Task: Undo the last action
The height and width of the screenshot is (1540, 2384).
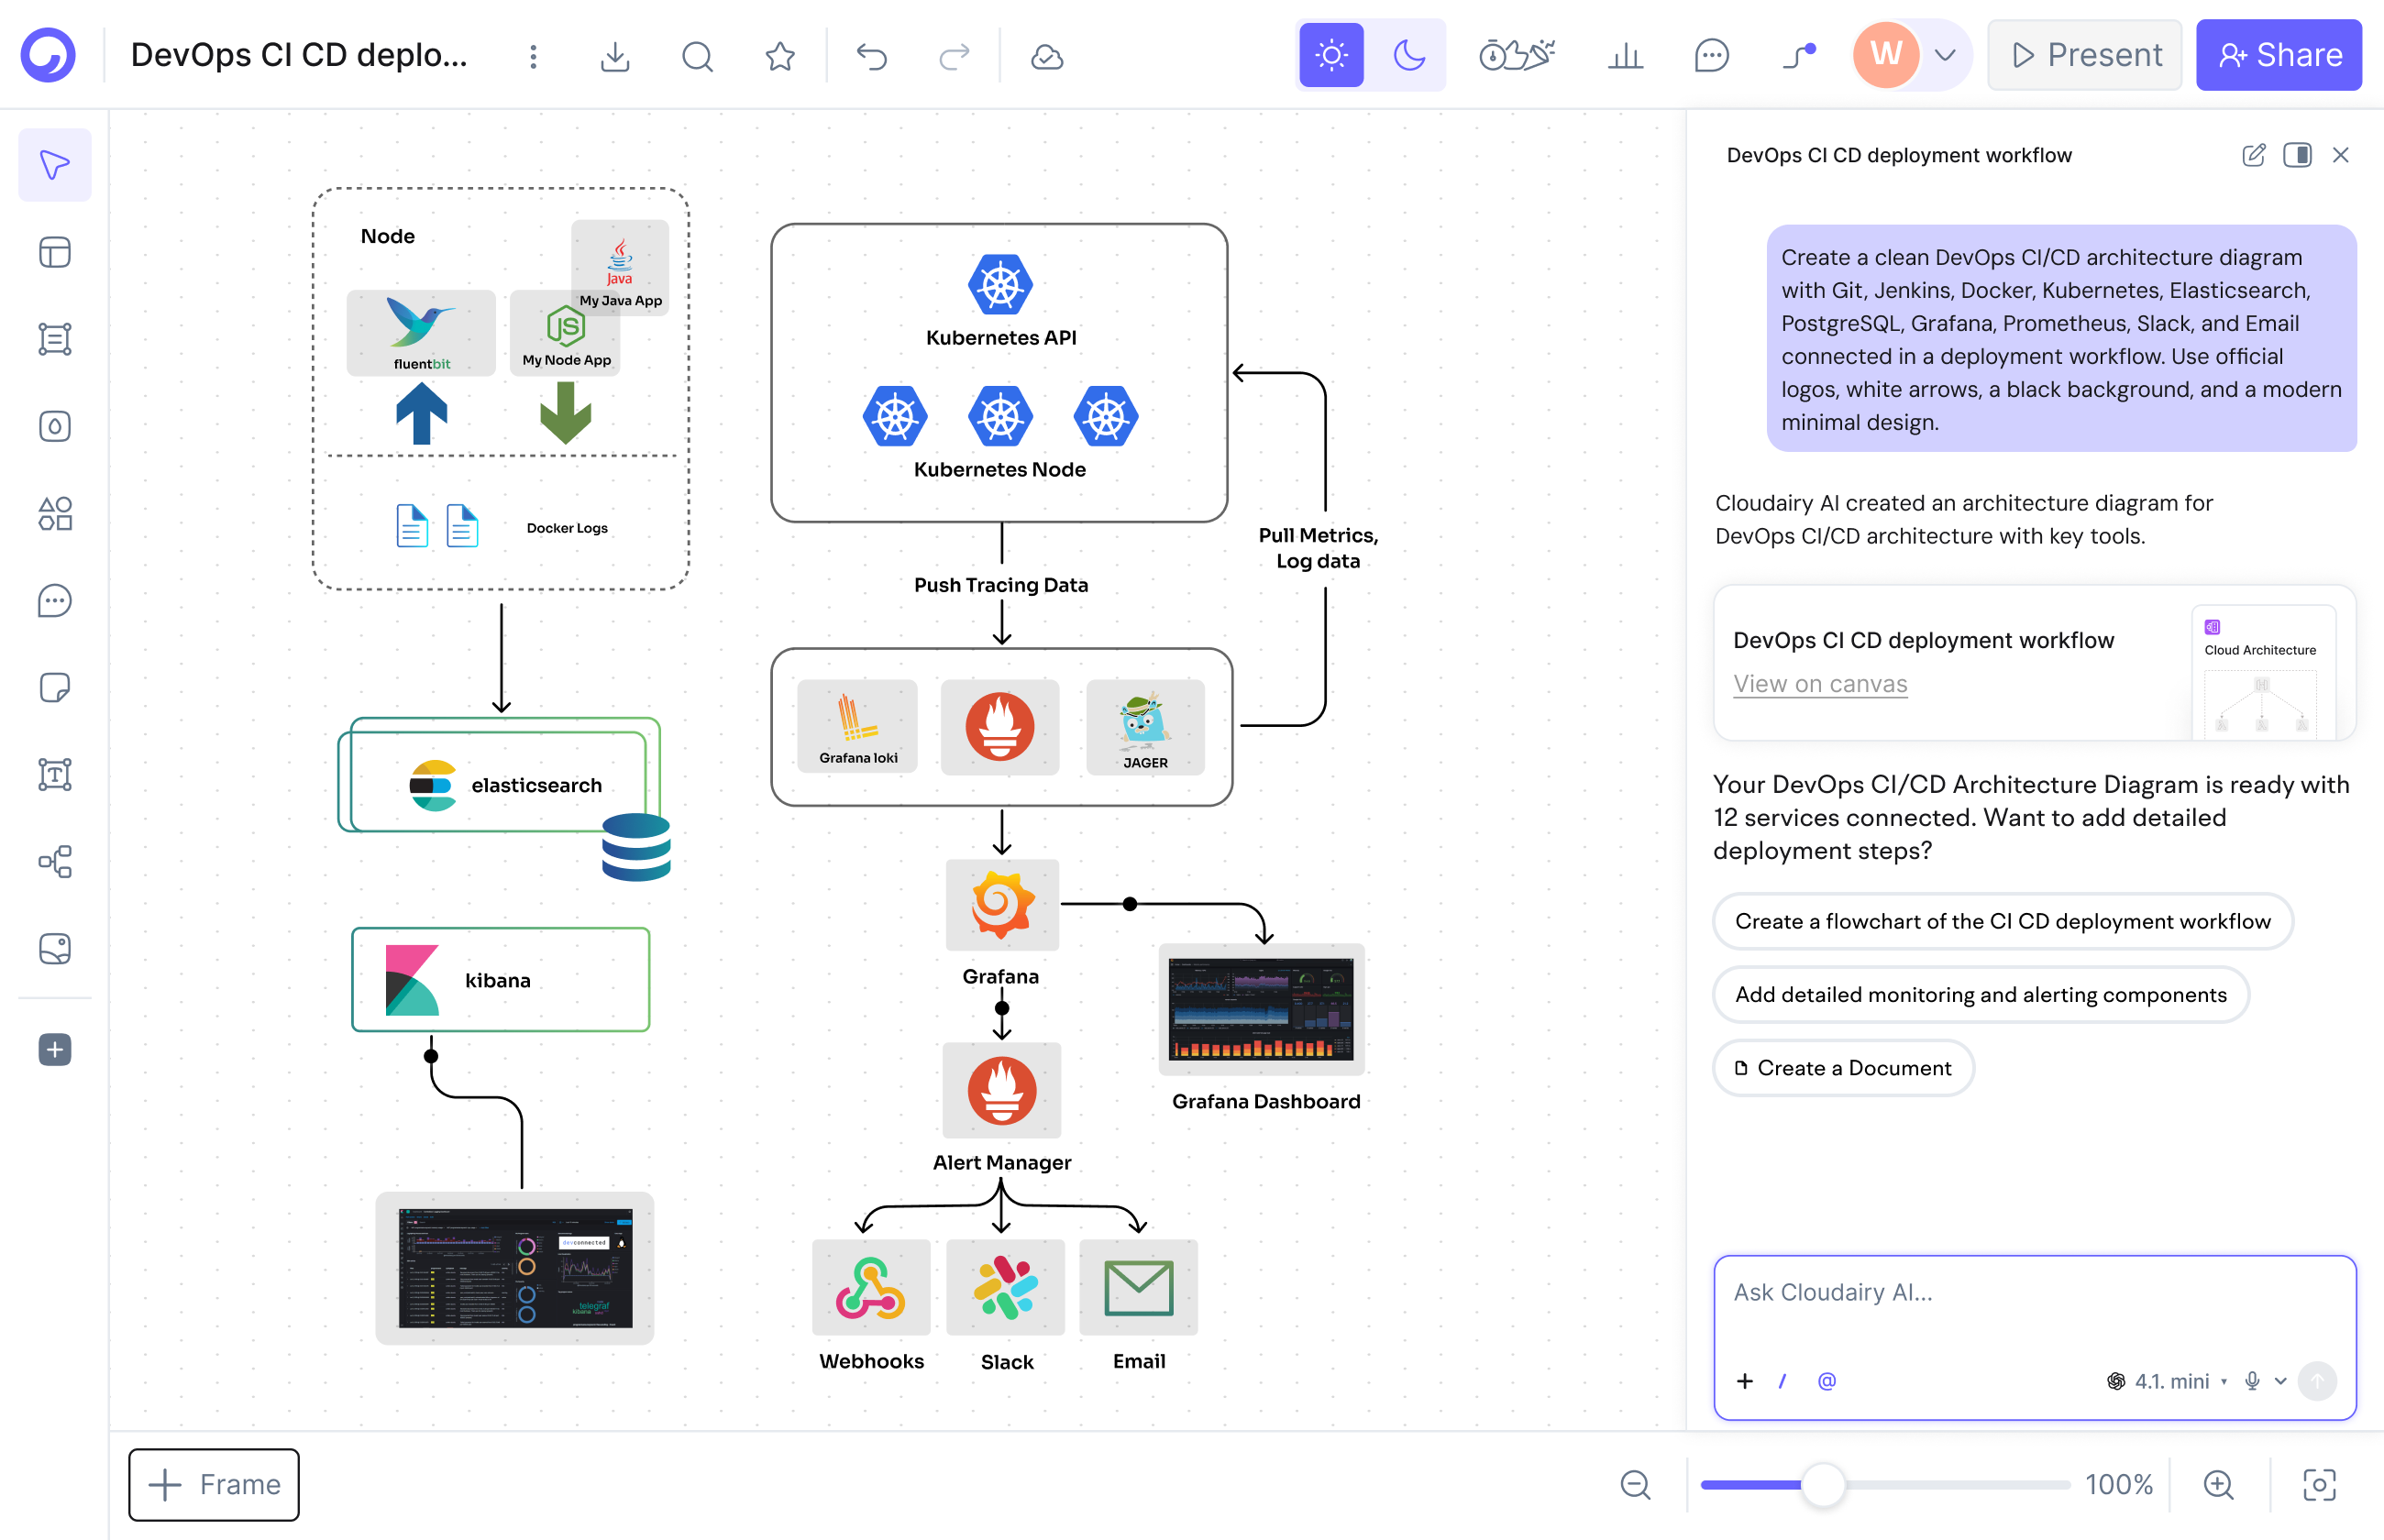Action: coord(872,56)
